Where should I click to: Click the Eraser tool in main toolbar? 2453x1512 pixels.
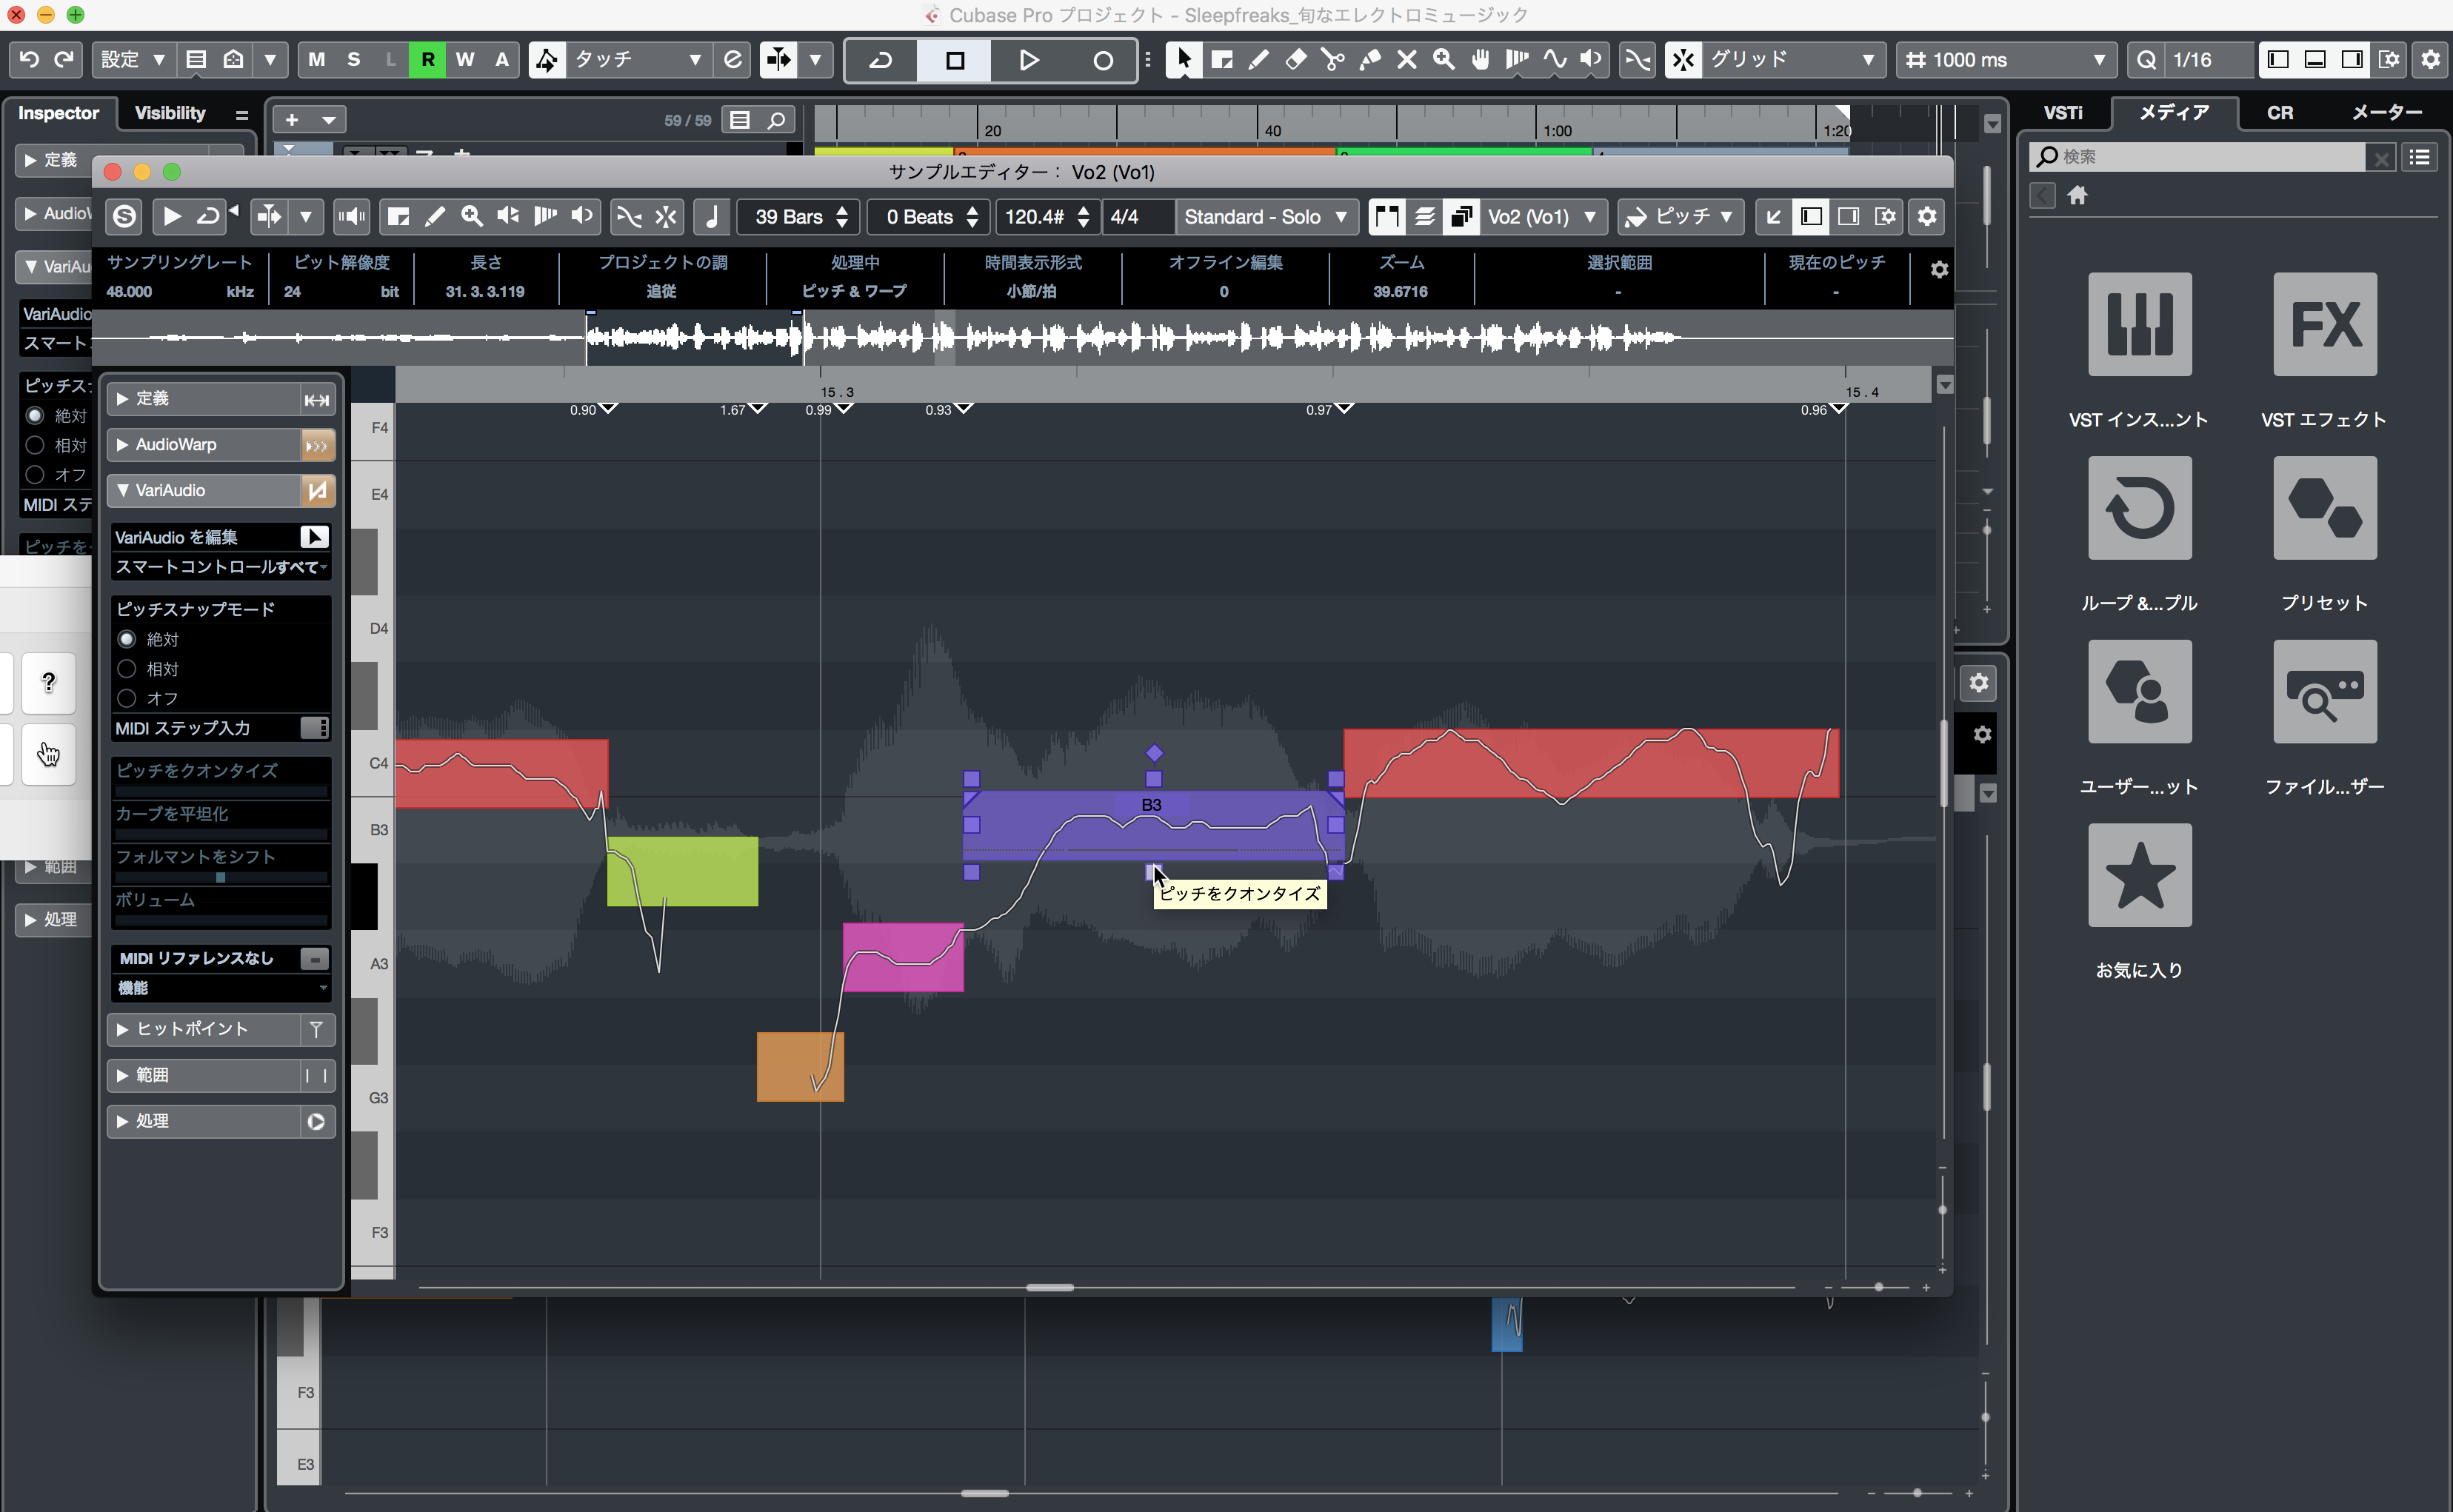tap(1295, 60)
